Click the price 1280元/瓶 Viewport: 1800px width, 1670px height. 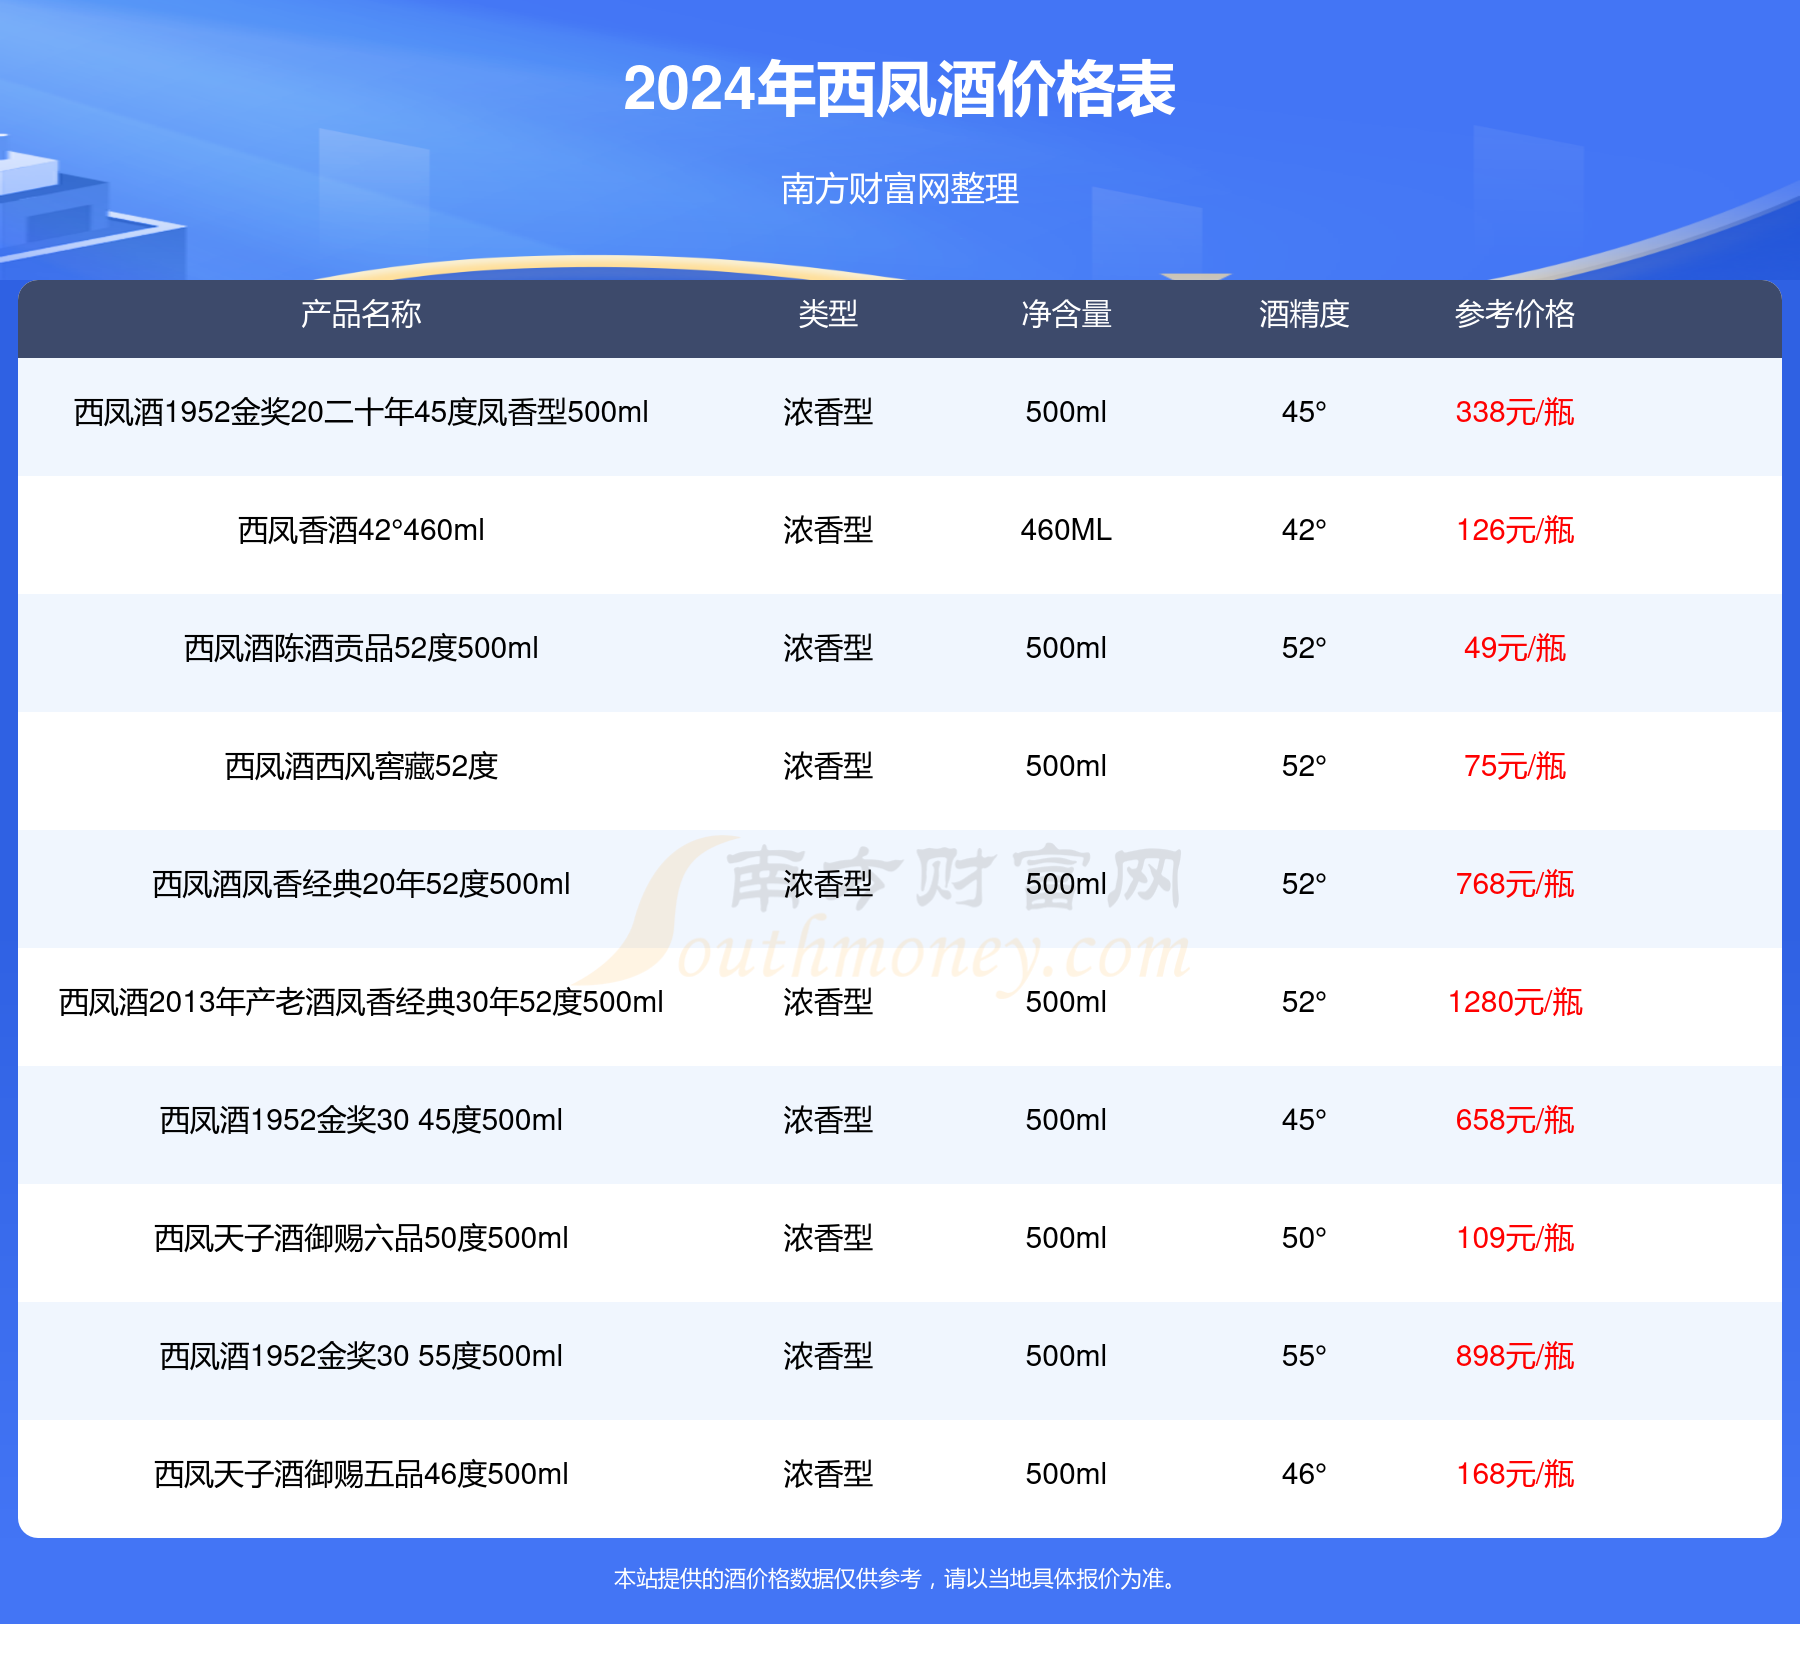click(1515, 1002)
